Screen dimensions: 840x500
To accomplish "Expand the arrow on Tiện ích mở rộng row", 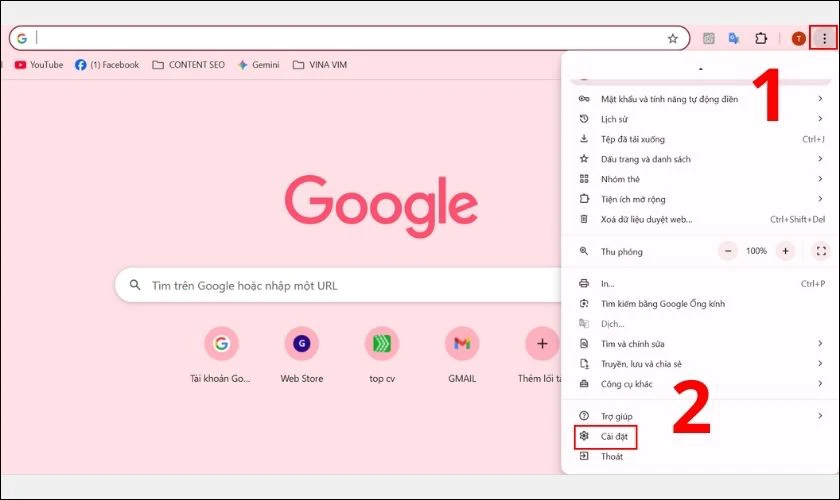I will [x=820, y=199].
